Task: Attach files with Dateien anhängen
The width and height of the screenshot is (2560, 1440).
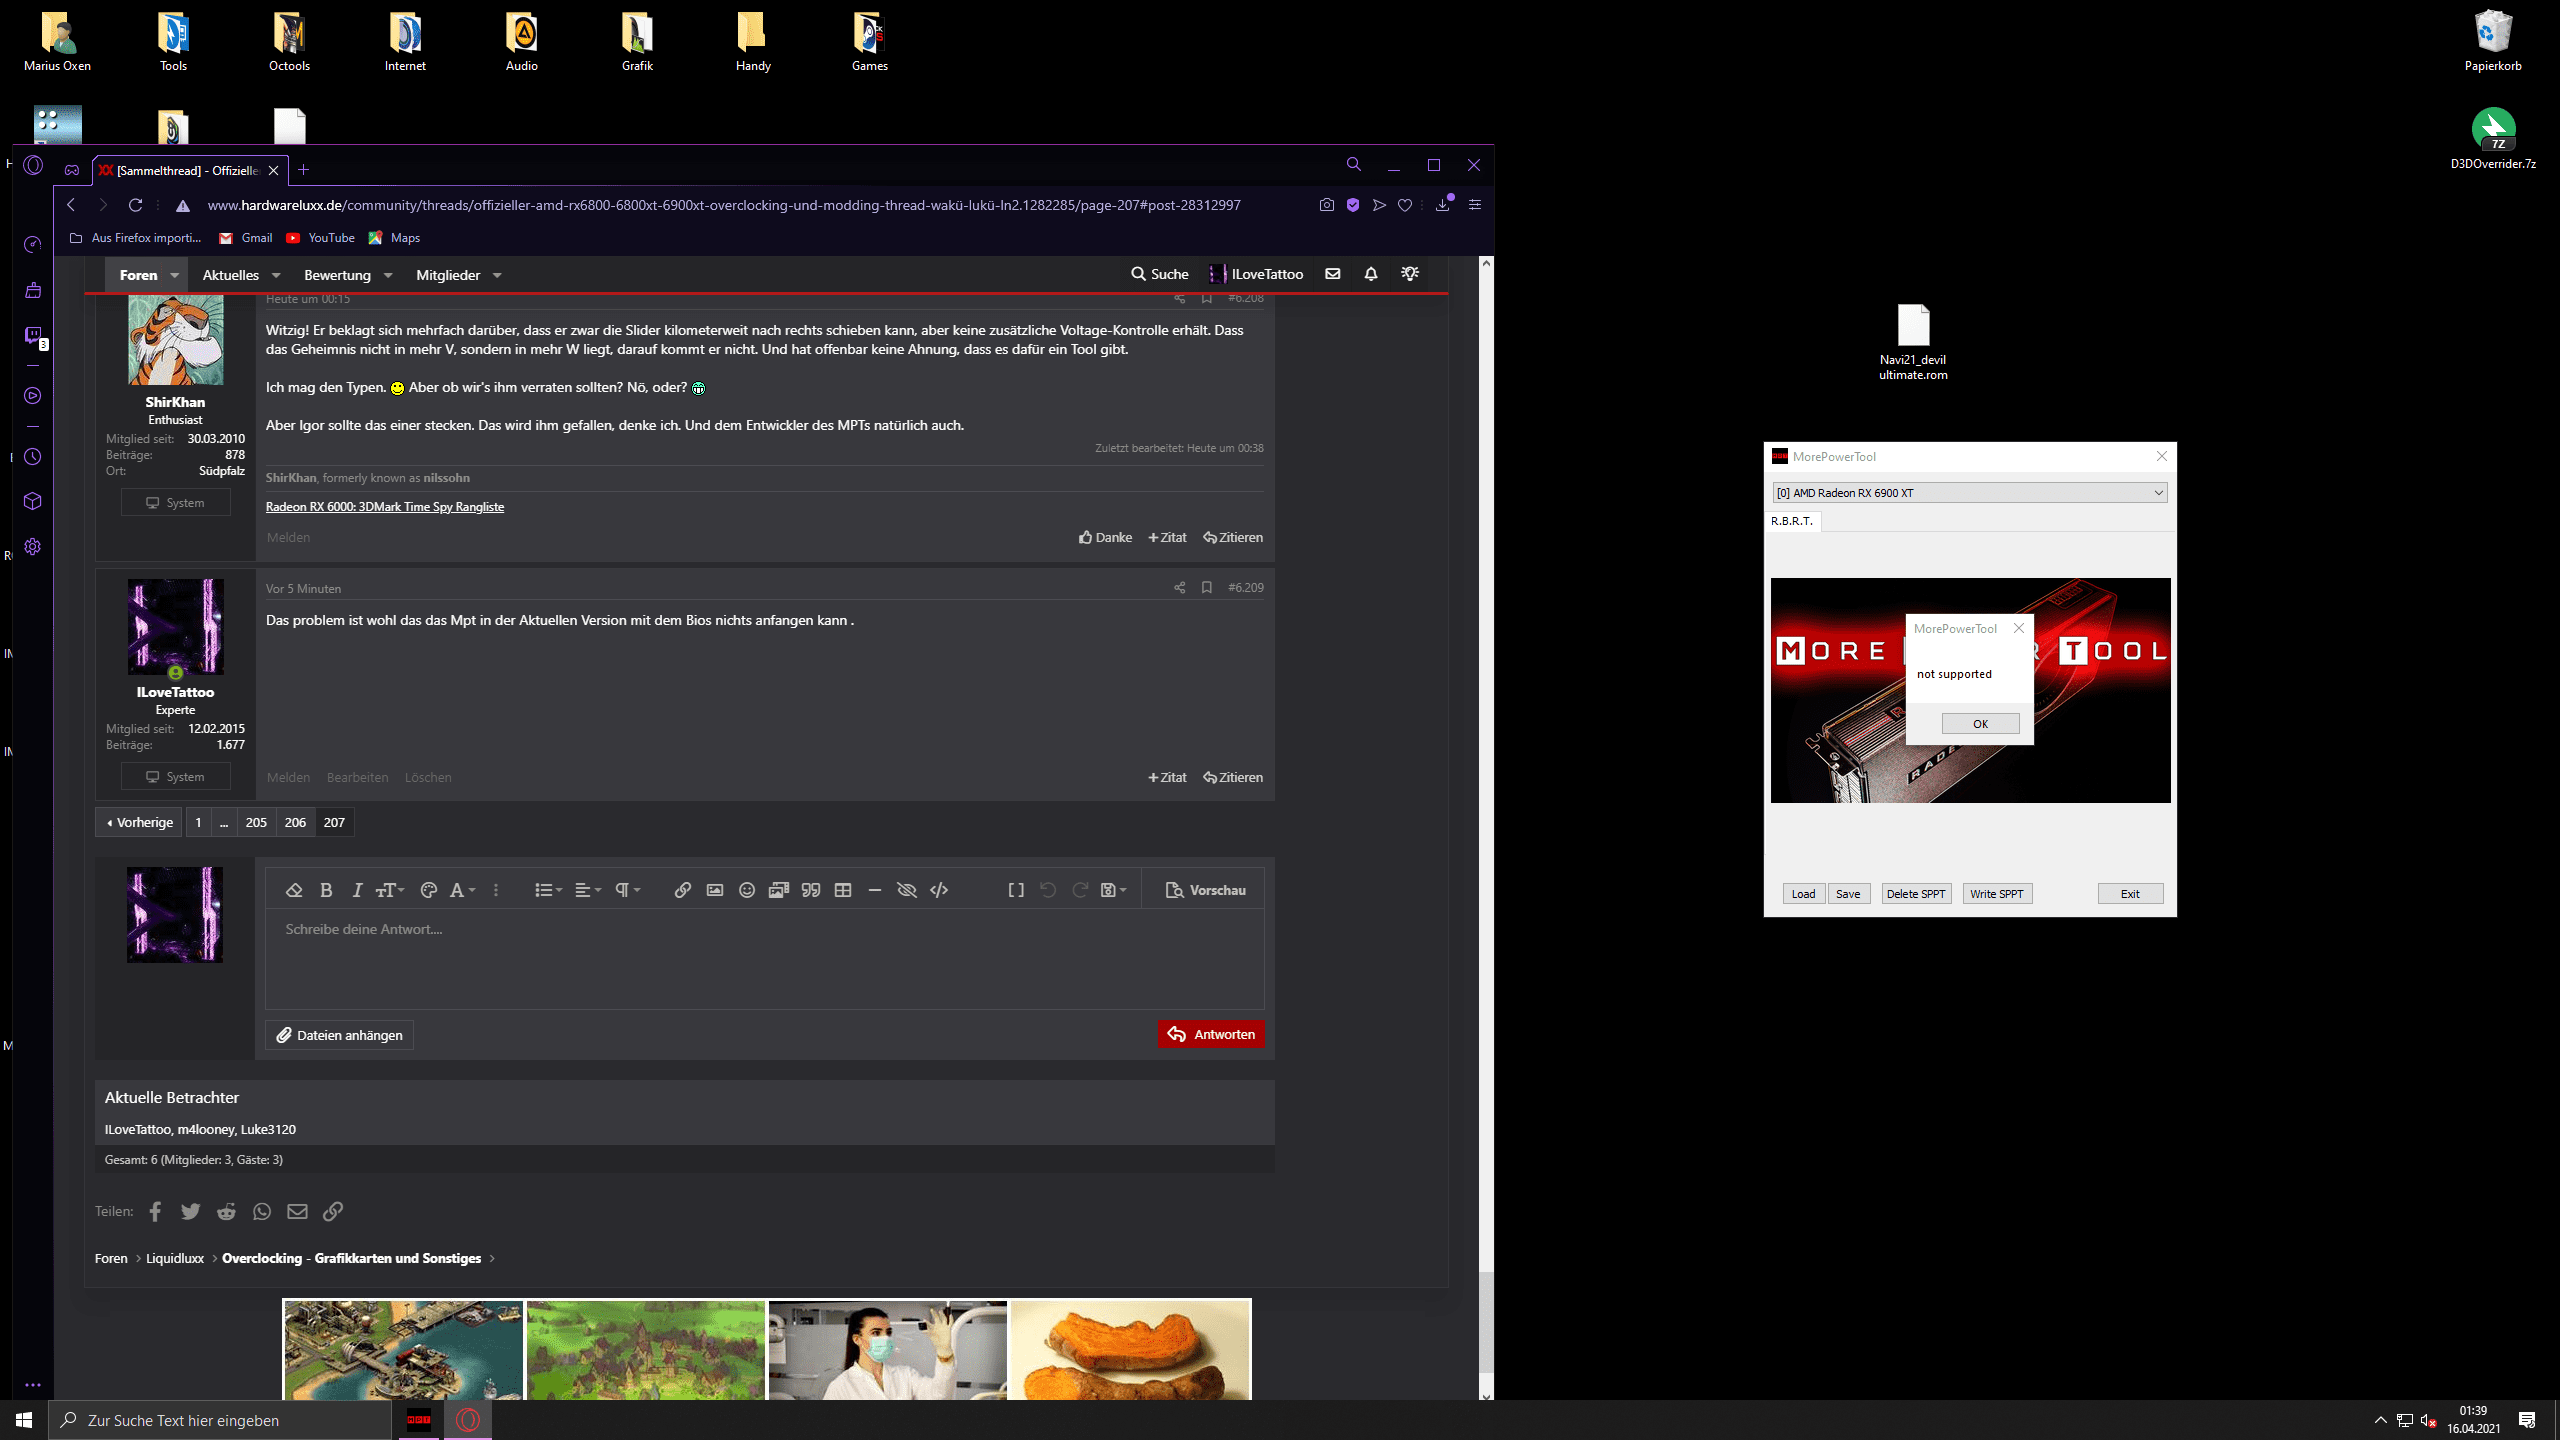Action: tap(339, 1035)
